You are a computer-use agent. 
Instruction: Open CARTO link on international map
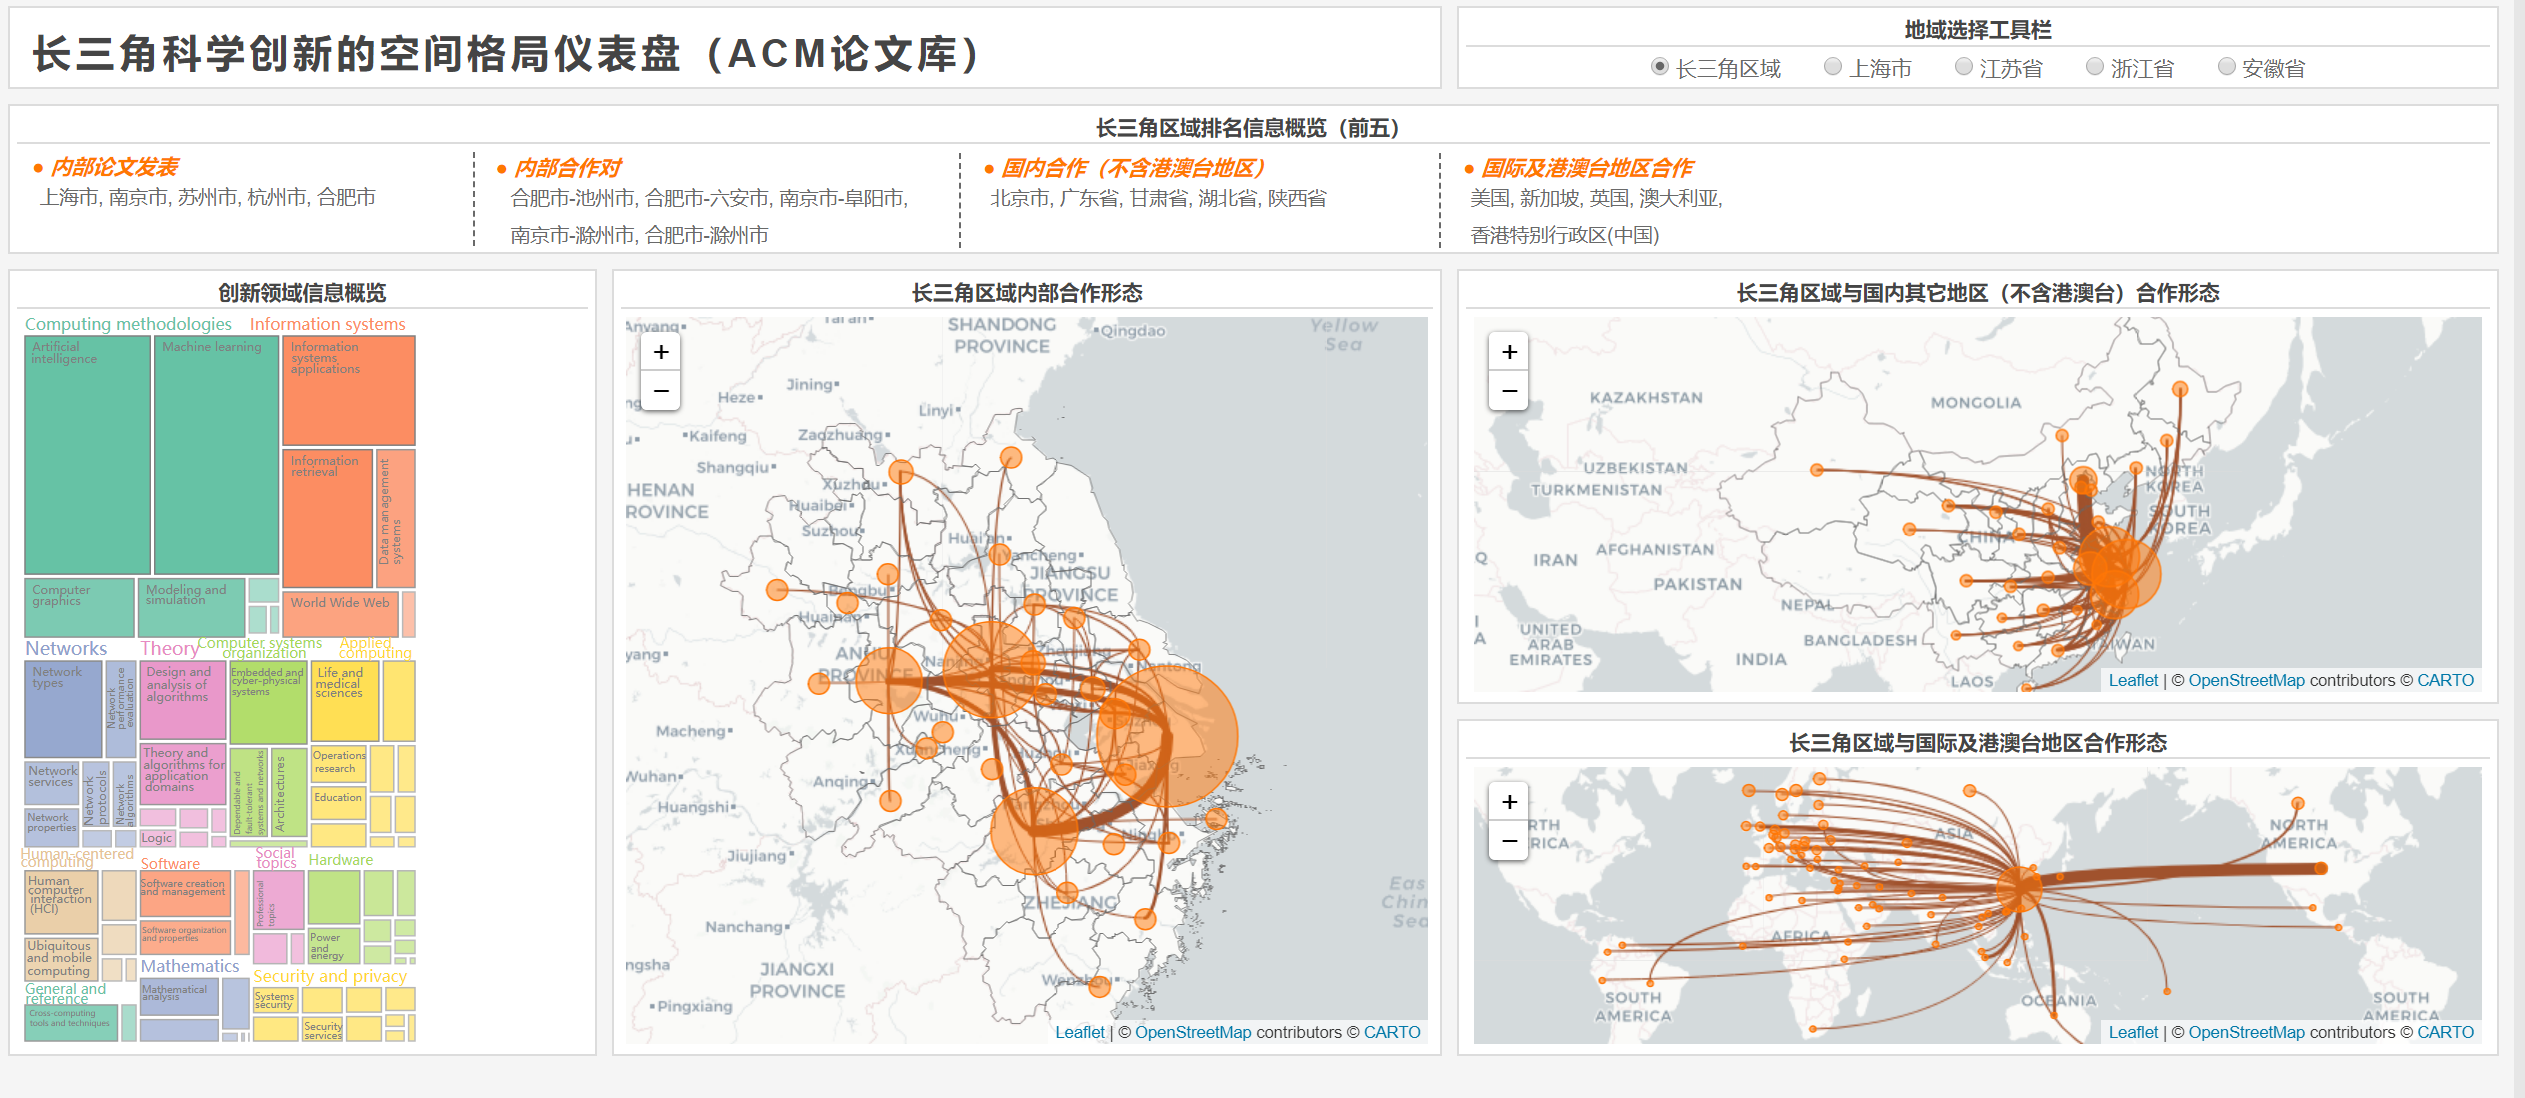pos(2445,1032)
